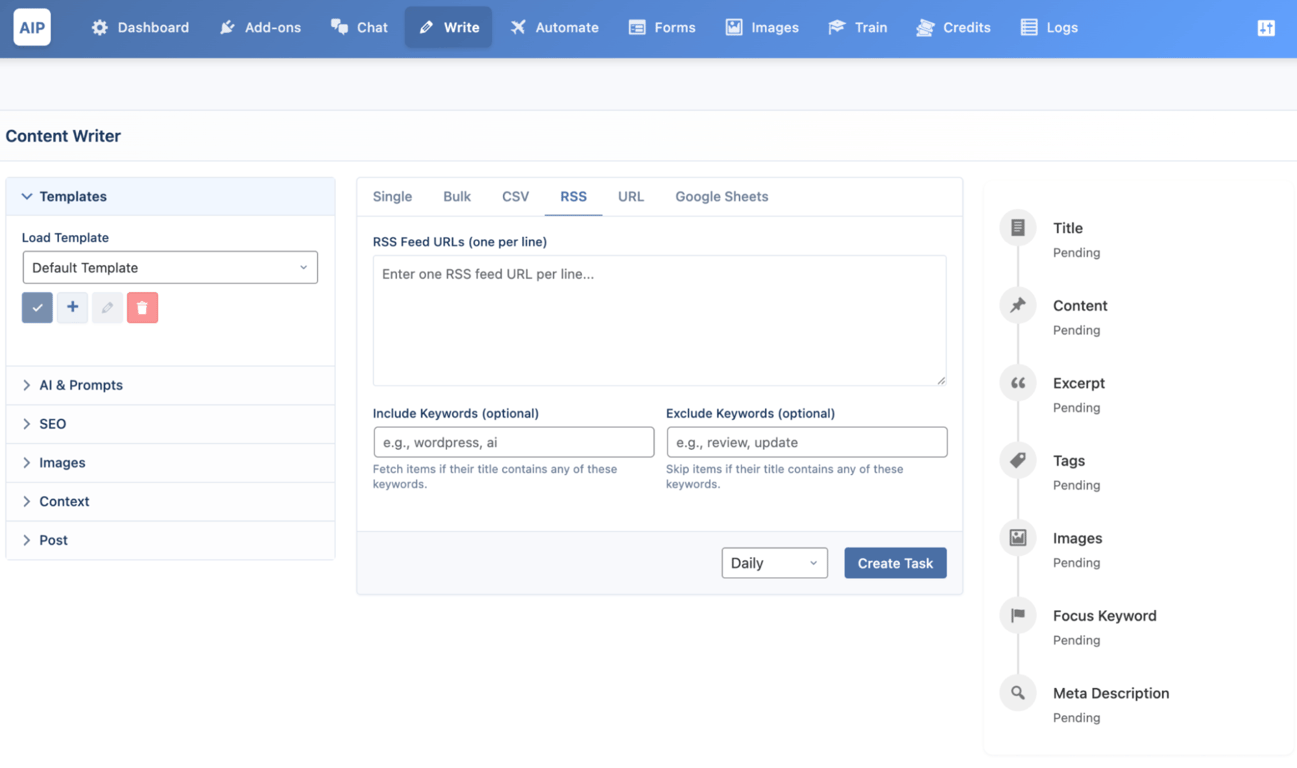Edit the template using the pencil icon

click(107, 307)
